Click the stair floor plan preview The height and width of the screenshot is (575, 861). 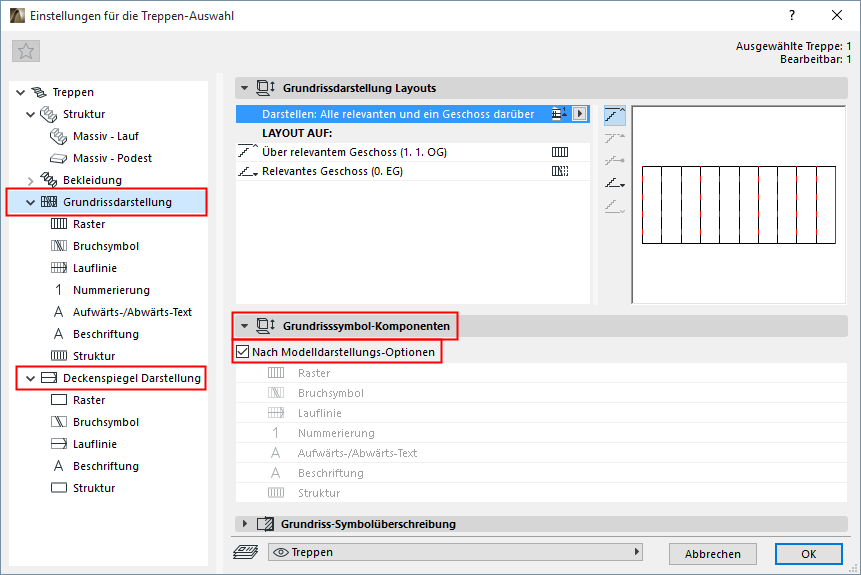coord(739,205)
